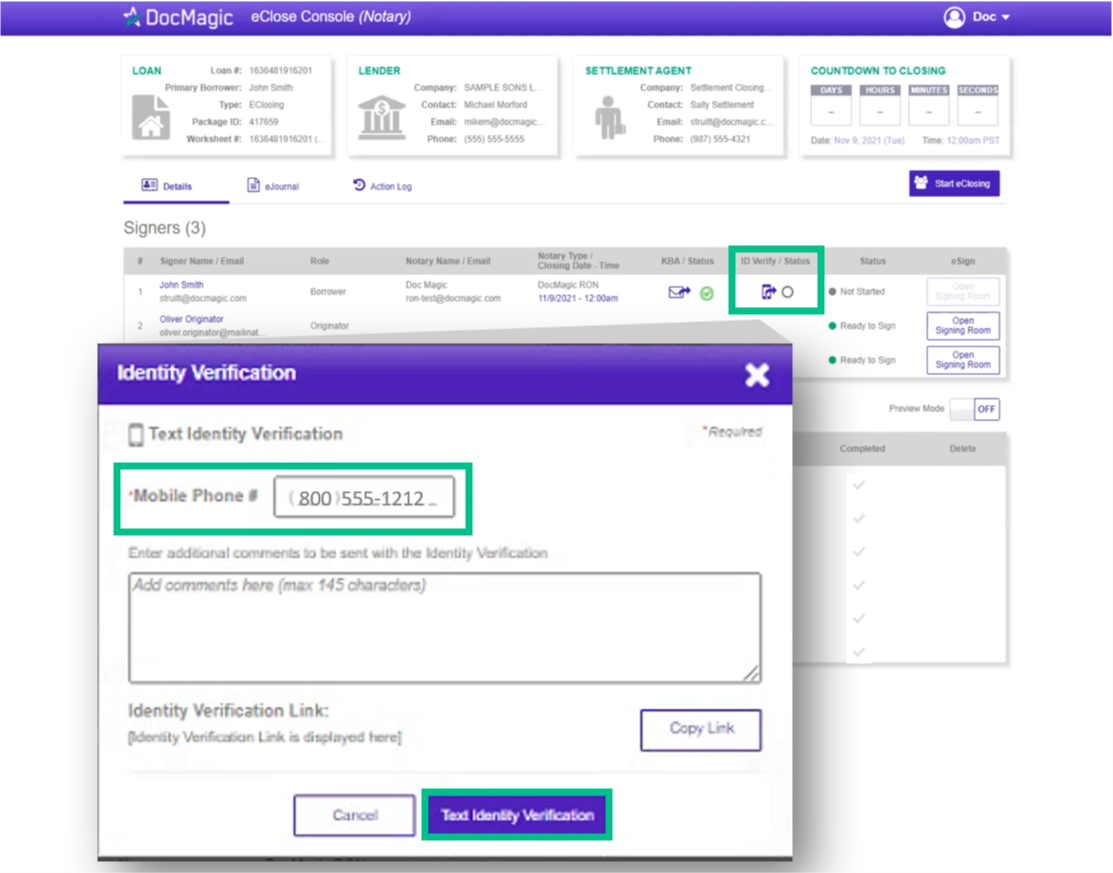Click the loan house document icon
The image size is (1113, 873).
[151, 117]
